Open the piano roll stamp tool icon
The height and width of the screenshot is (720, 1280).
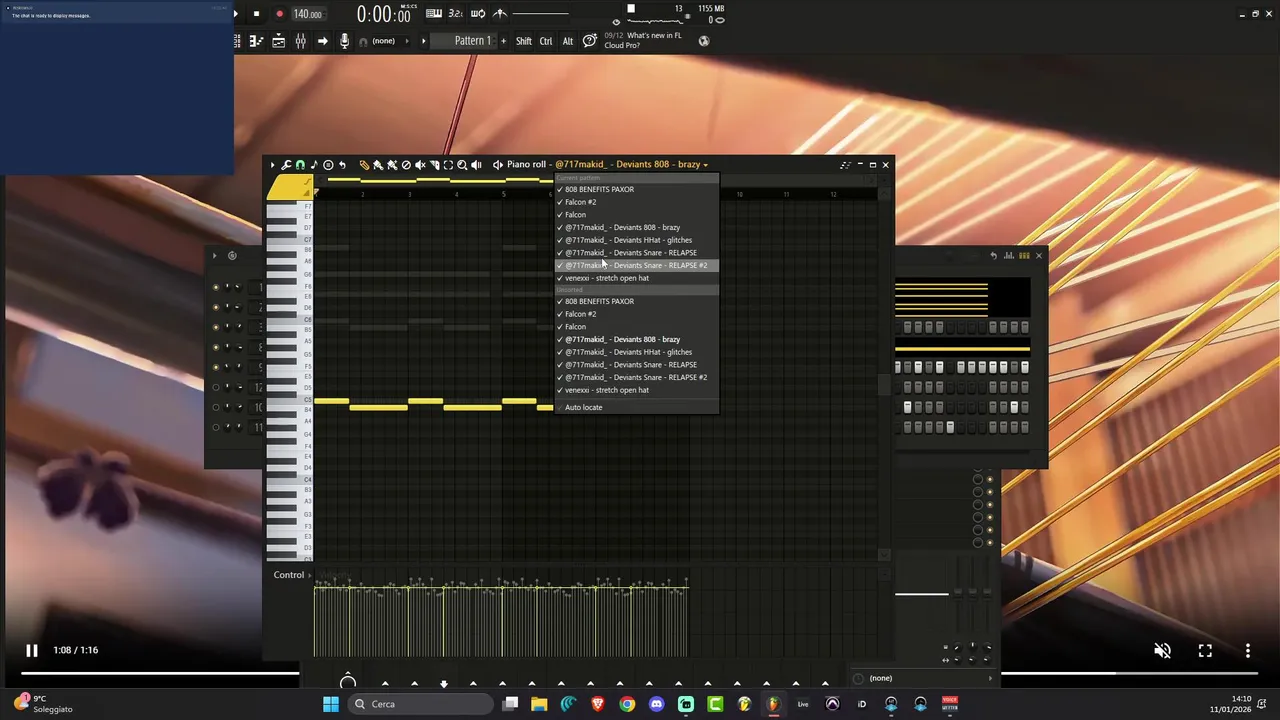[328, 165]
